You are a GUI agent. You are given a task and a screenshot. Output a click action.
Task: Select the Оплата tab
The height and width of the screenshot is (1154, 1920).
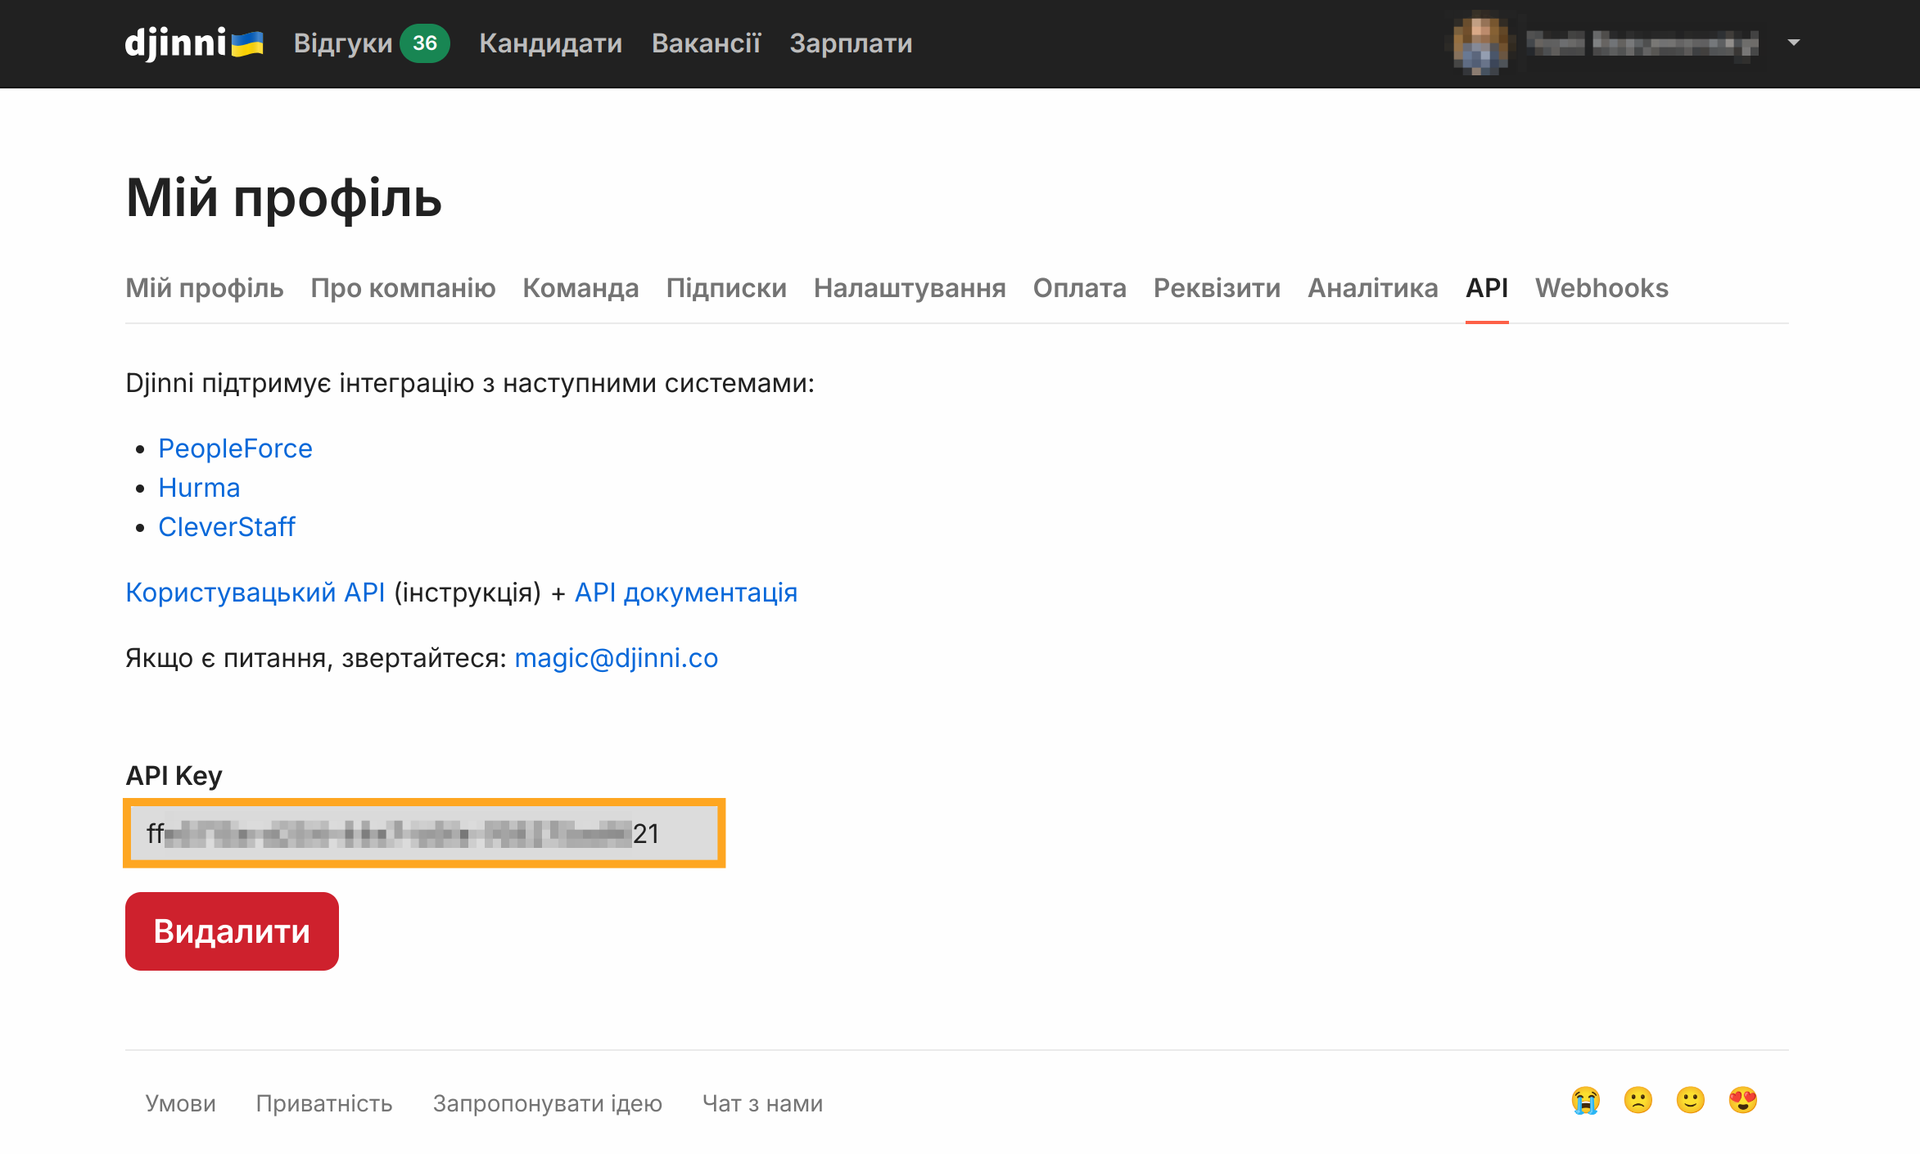[1080, 288]
